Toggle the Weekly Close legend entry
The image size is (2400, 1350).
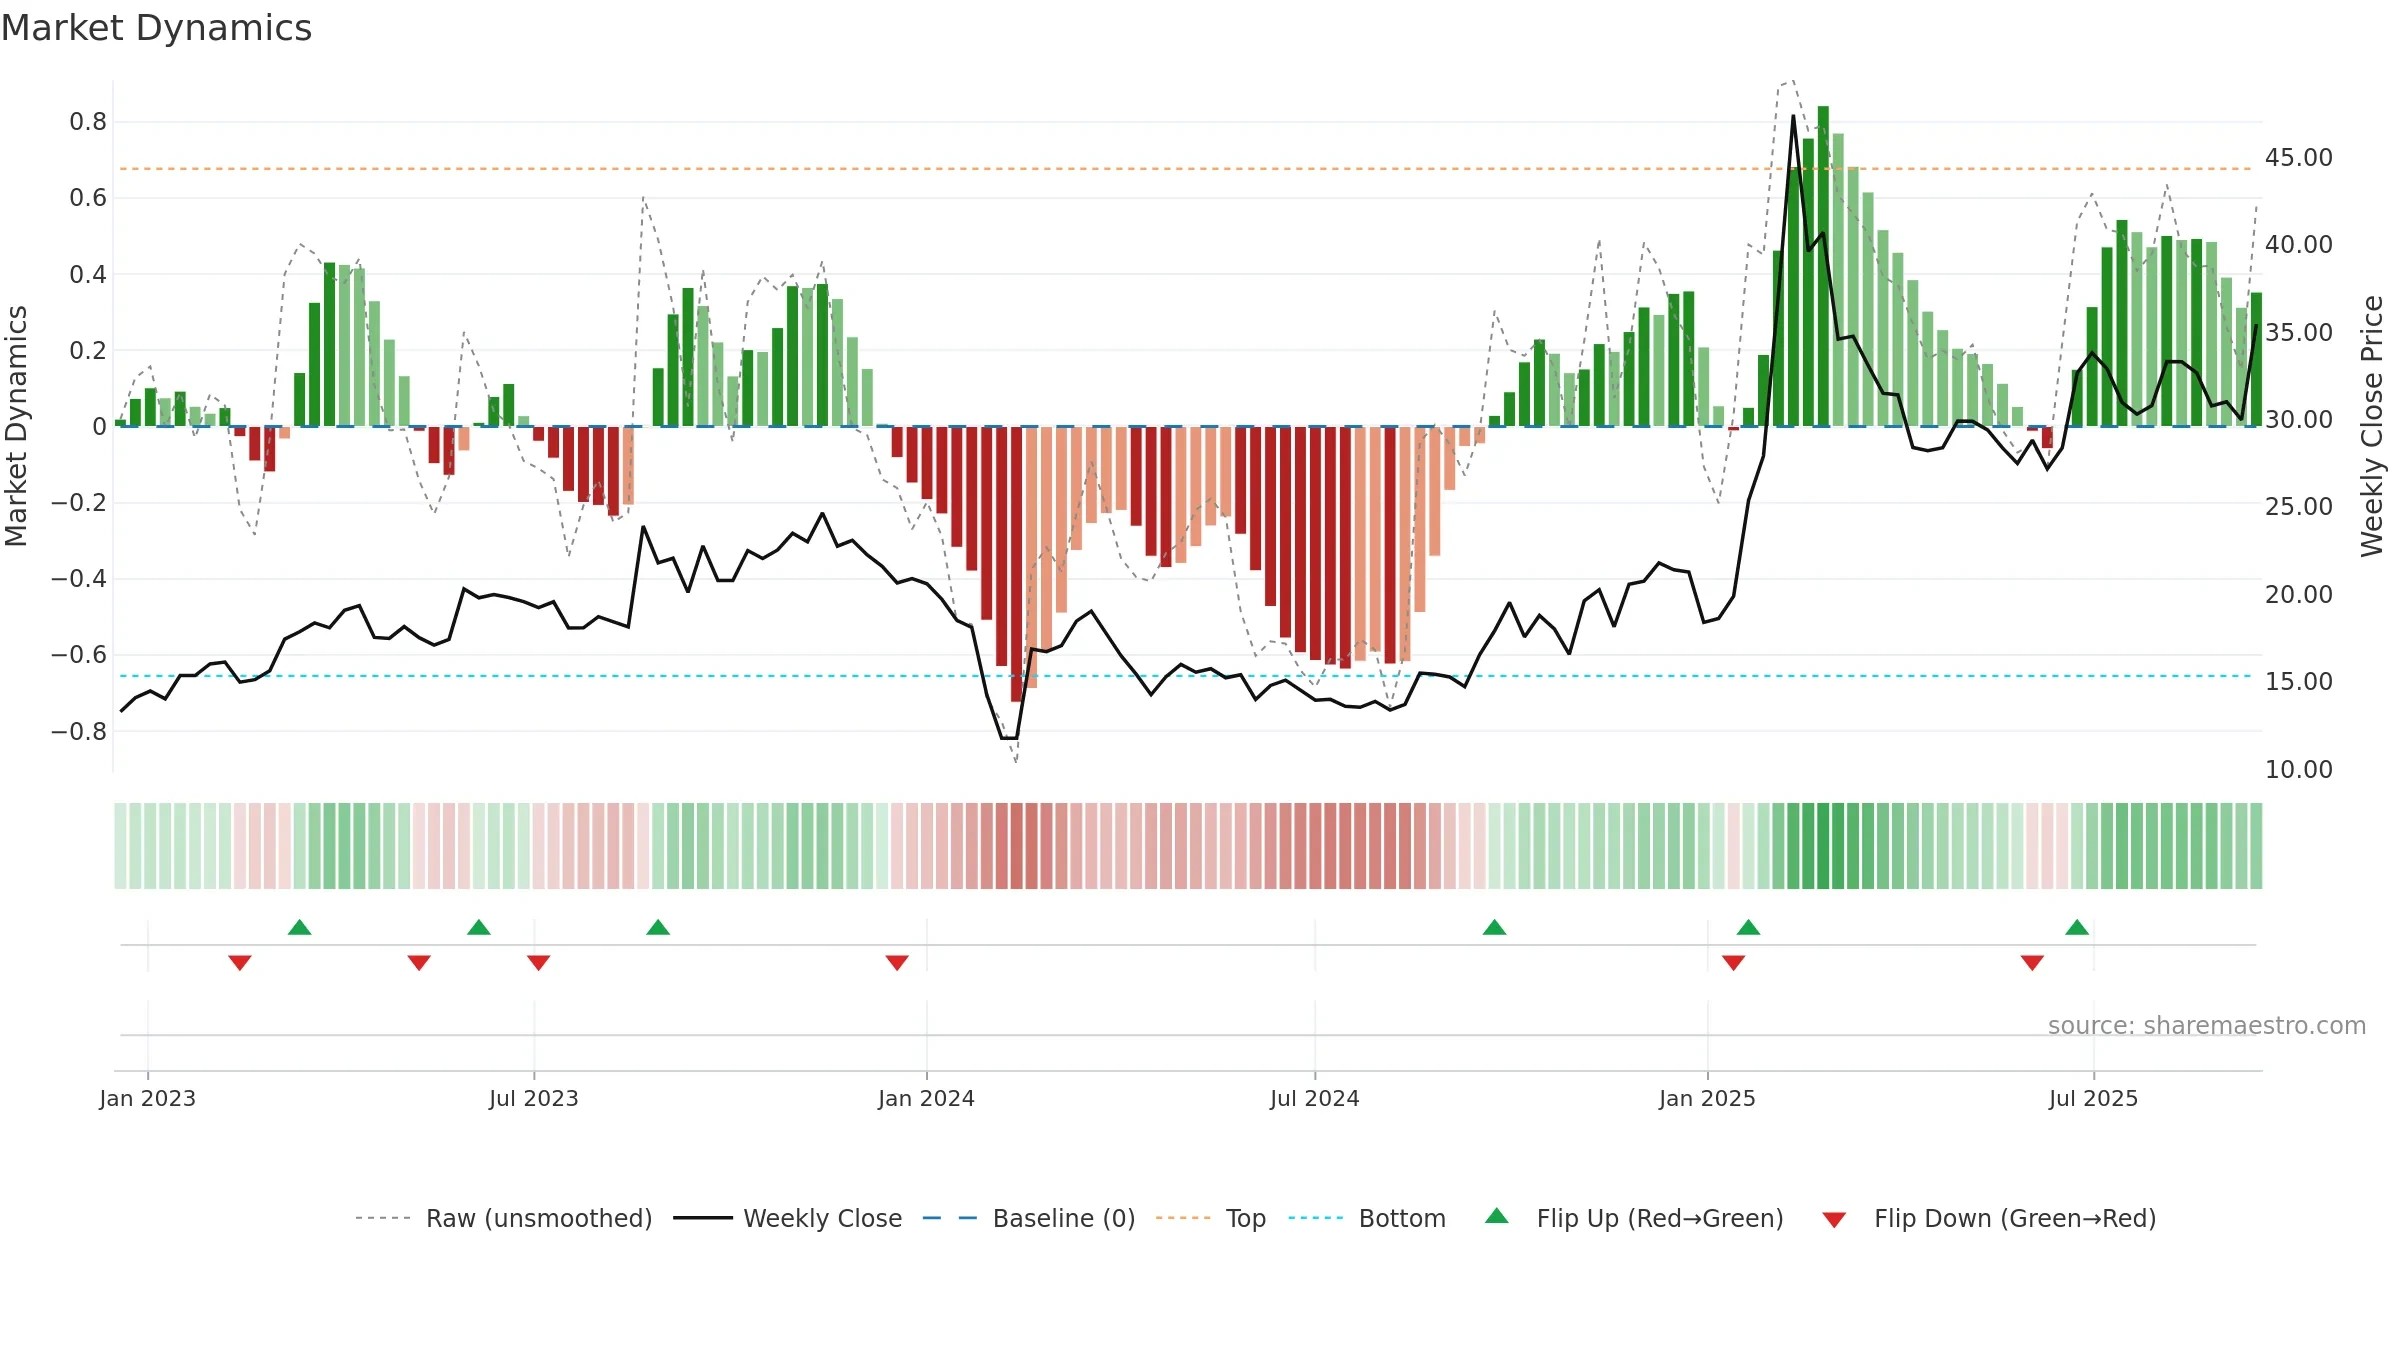(788, 1218)
